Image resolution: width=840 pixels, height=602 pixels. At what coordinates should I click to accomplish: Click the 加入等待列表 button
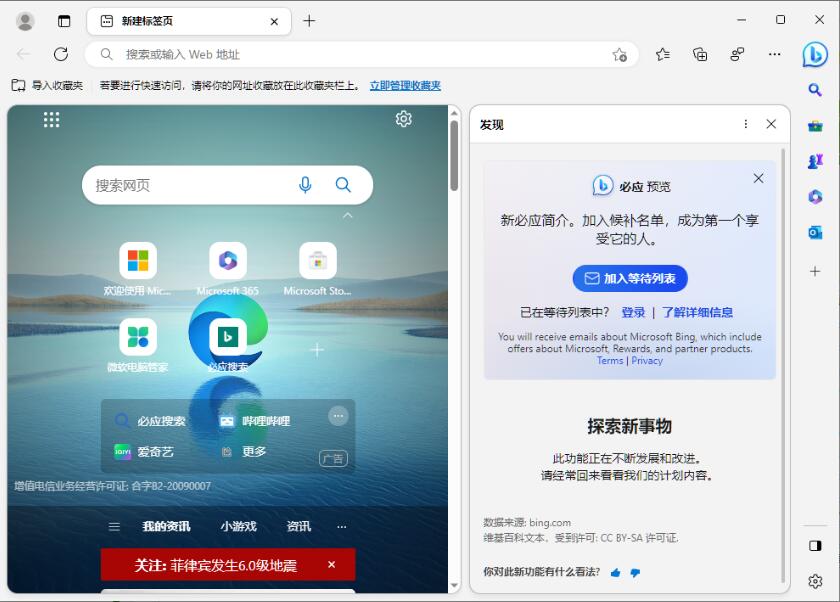coord(630,279)
